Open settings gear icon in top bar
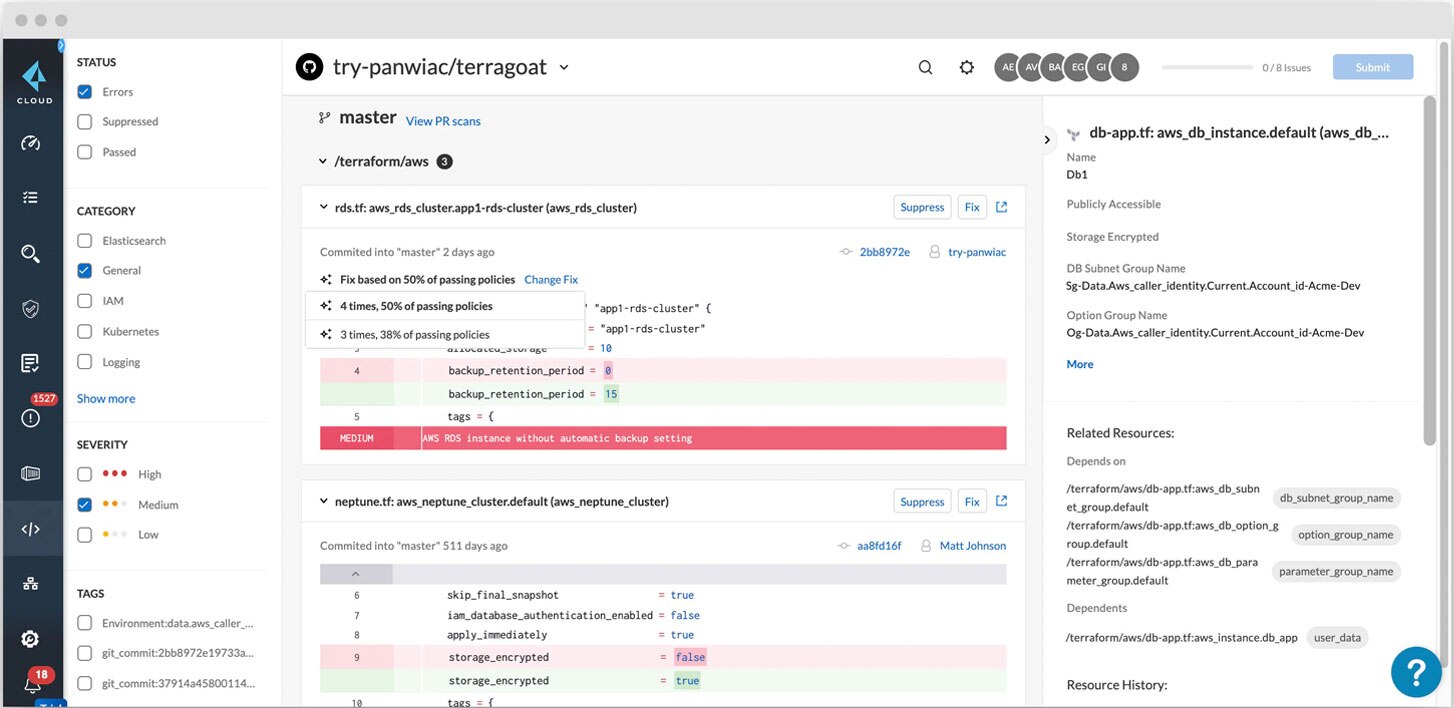The width and height of the screenshot is (1454, 708). pos(966,67)
